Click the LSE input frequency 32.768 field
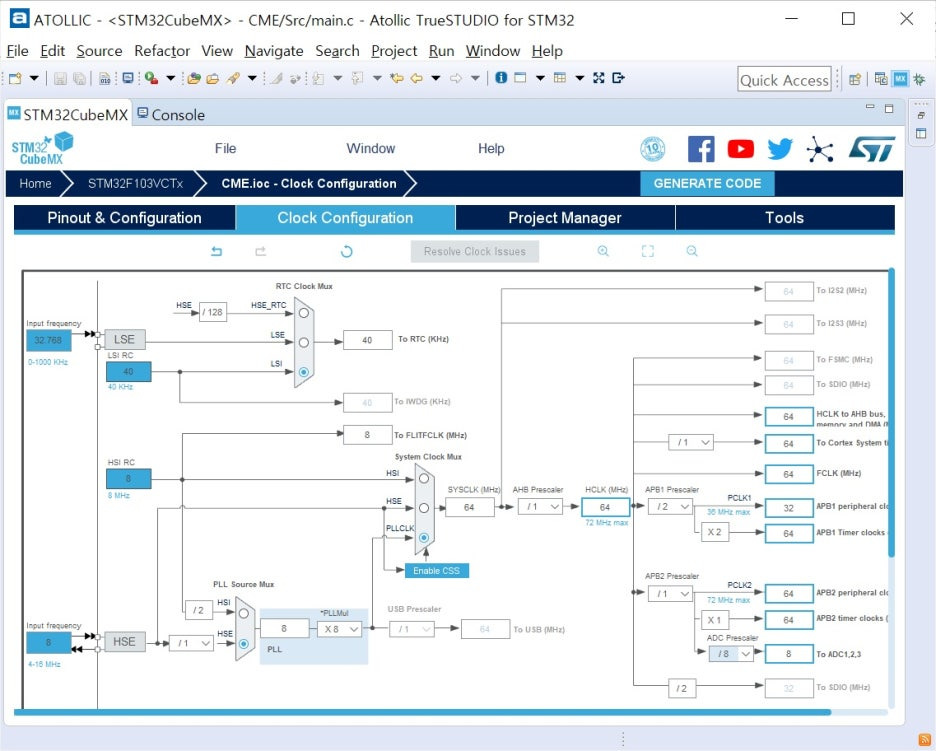936x751 pixels. click(x=48, y=340)
